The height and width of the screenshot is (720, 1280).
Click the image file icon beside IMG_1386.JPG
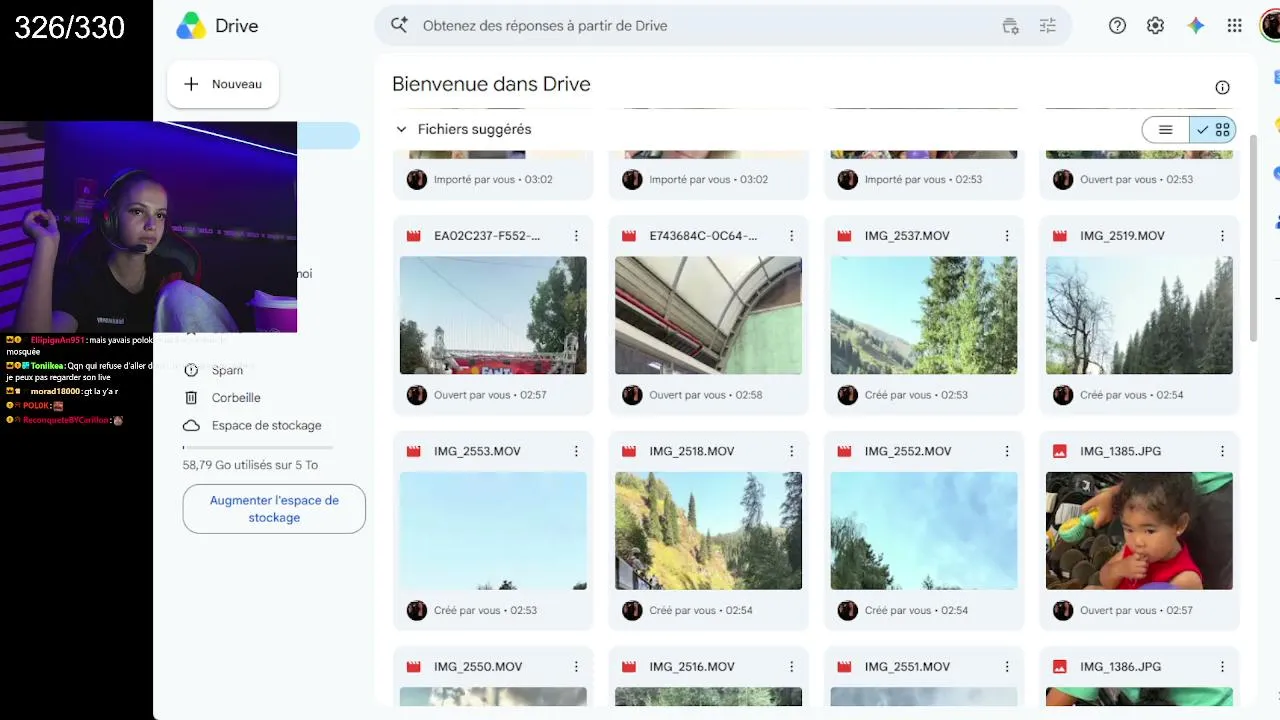pos(1060,667)
